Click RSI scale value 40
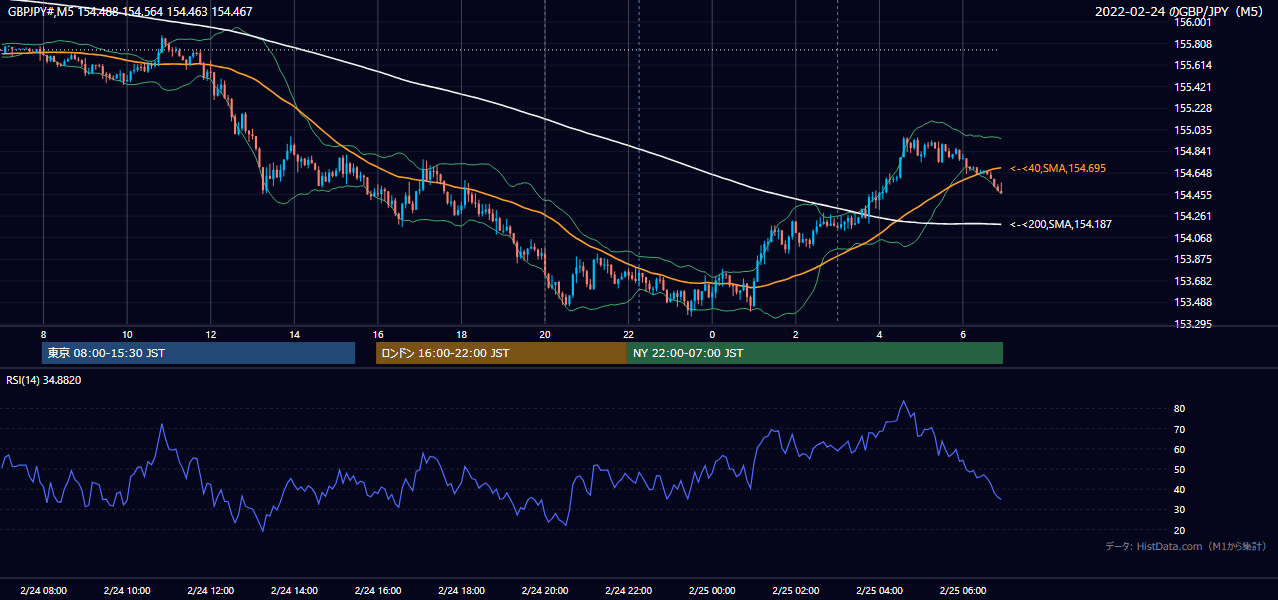The height and width of the screenshot is (600, 1278). 1180,490
